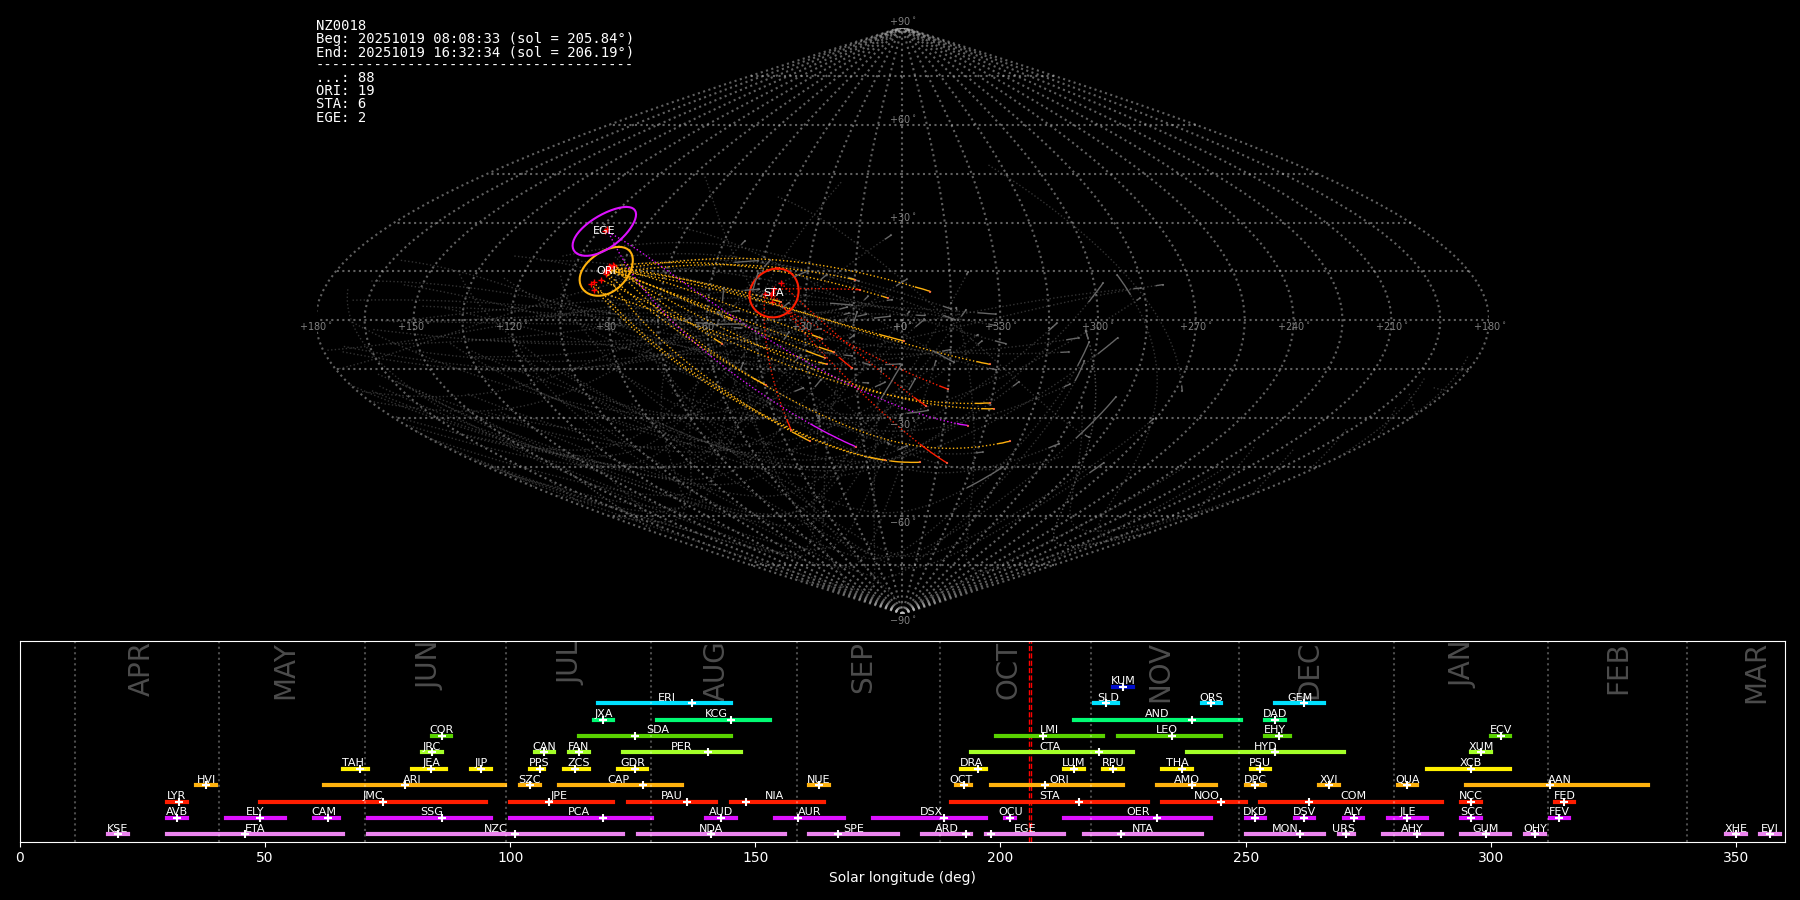Click the EGE radiant ellipse on the sky map
The width and height of the screenshot is (1800, 900).
(604, 231)
